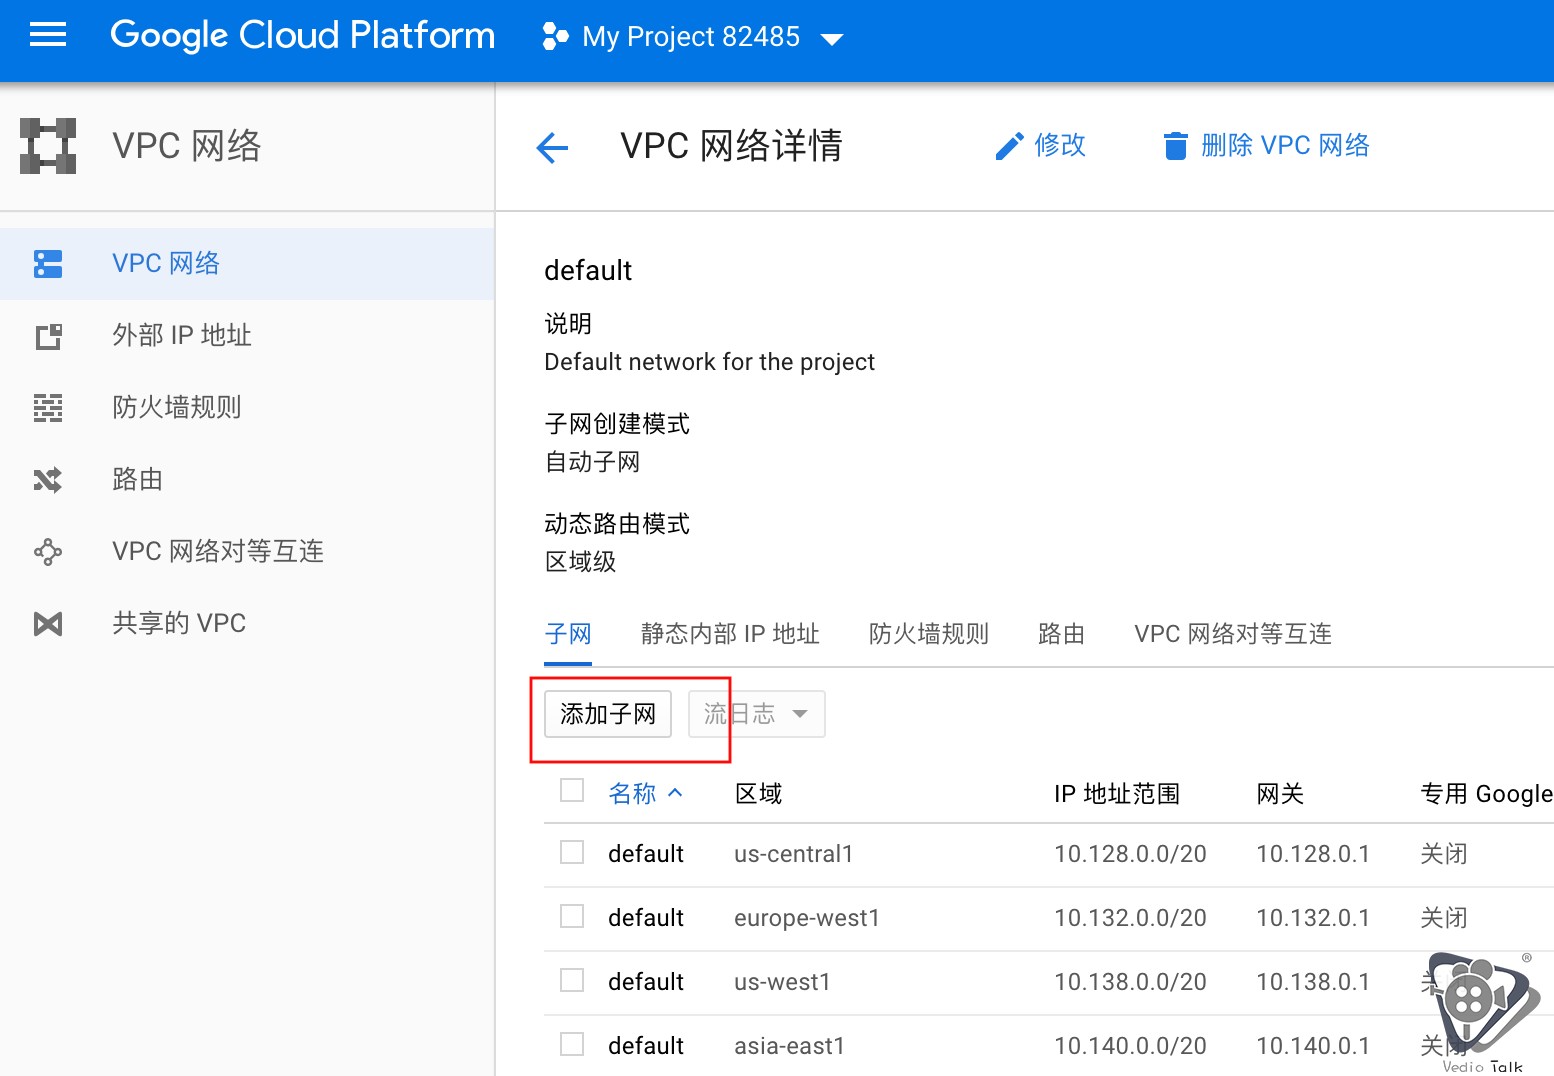Open the hamburger navigation menu
The height and width of the screenshot is (1076, 1554).
pyautogui.click(x=48, y=36)
